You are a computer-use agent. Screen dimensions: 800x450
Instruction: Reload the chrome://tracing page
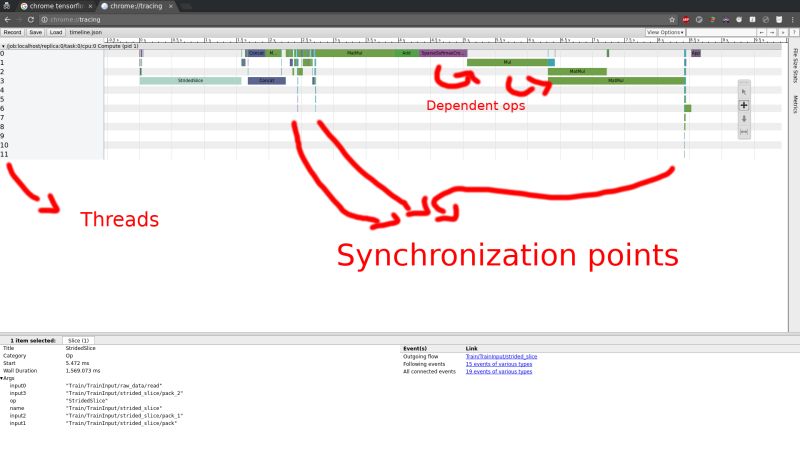(31, 19)
